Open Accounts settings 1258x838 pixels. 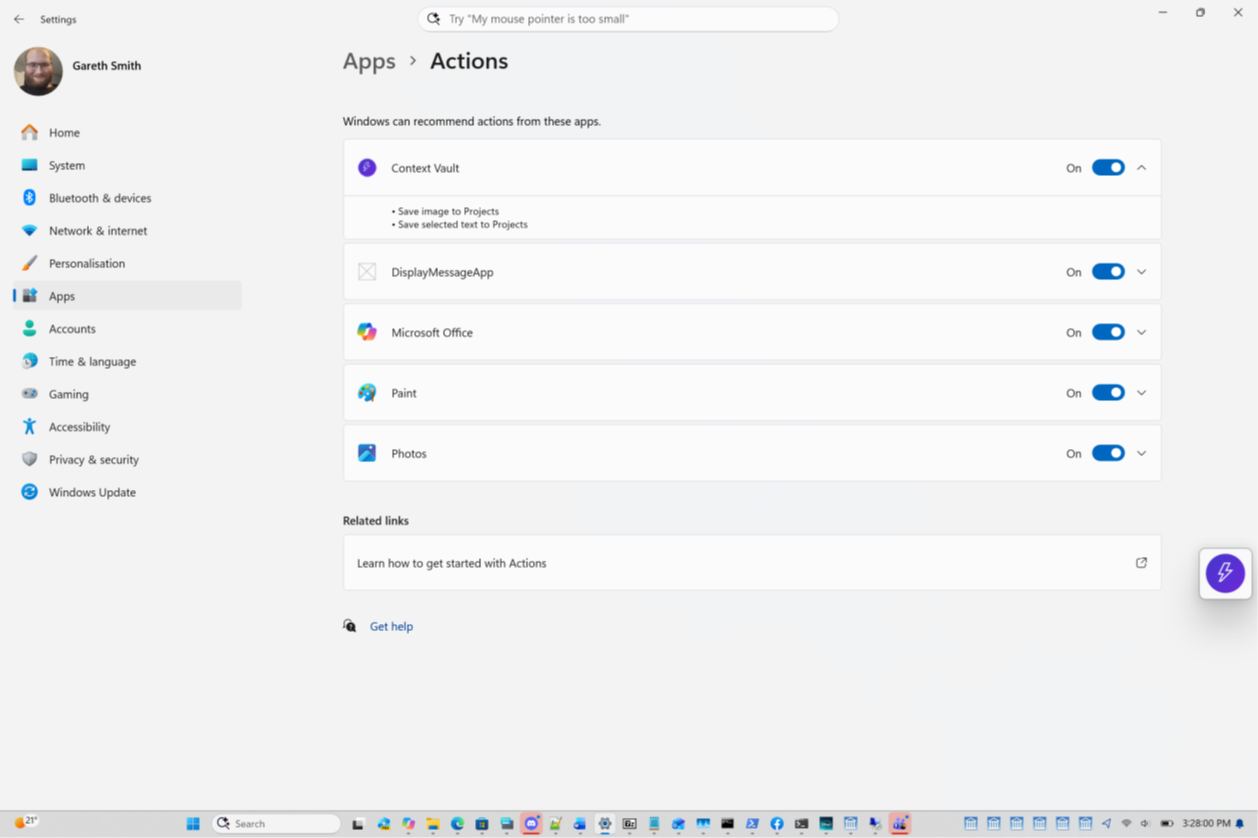[x=127, y=329]
